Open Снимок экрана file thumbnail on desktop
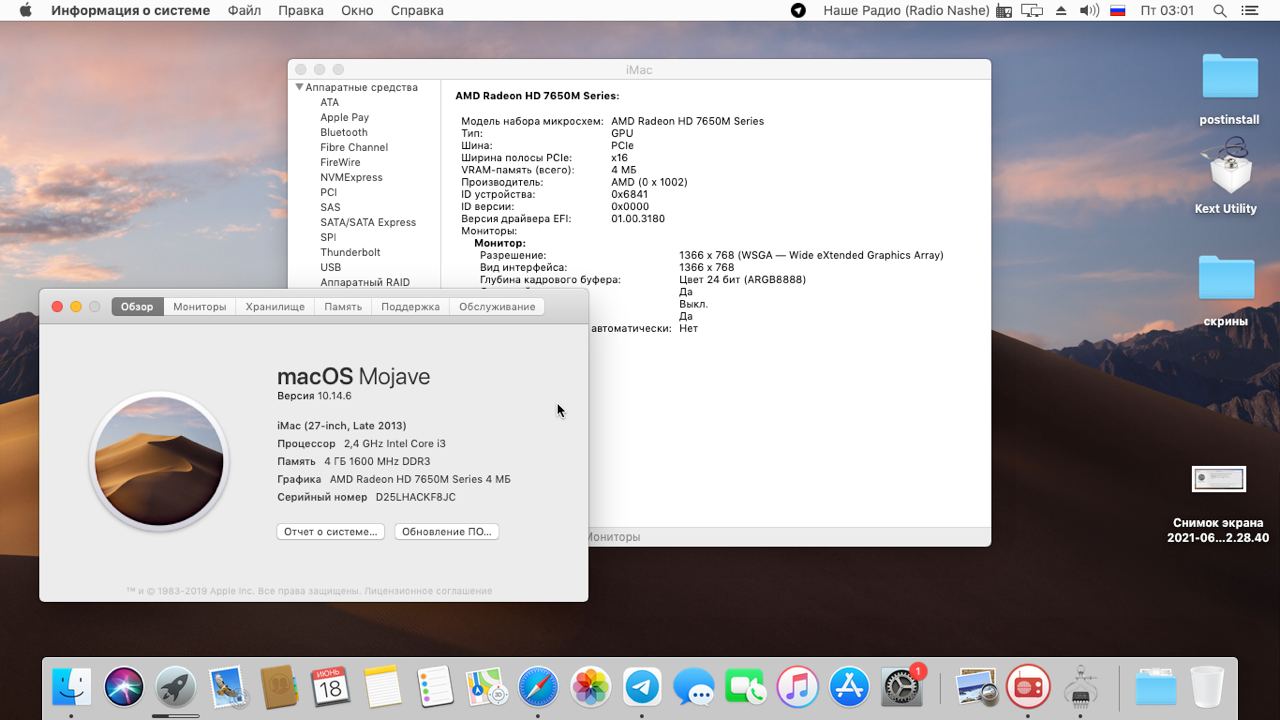The image size is (1280, 720). click(x=1219, y=479)
